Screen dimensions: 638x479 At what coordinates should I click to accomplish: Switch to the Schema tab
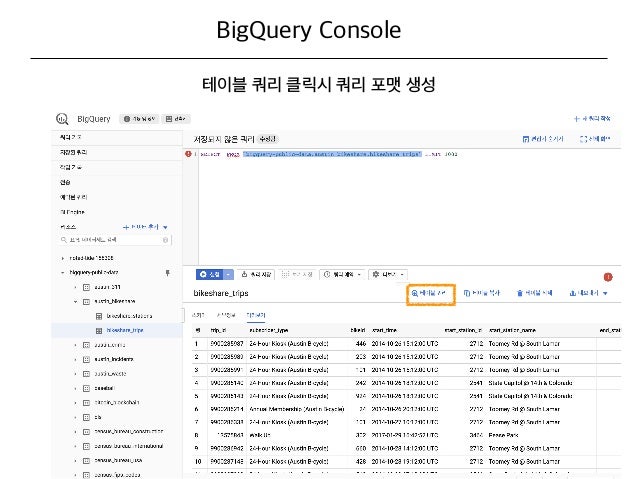[x=198, y=315]
